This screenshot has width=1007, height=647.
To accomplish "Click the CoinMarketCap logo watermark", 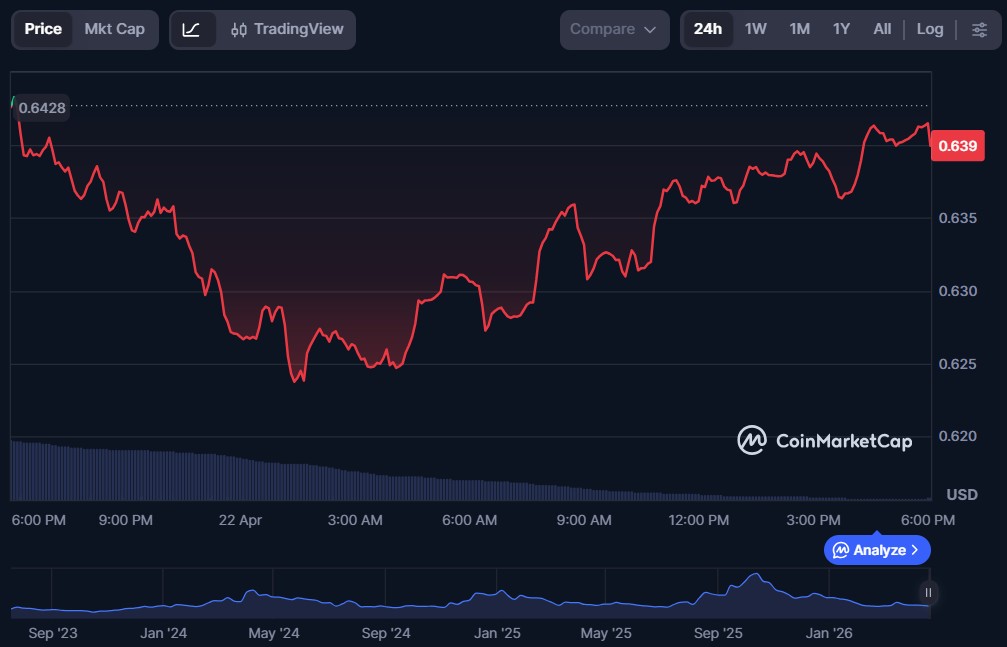I will click(824, 440).
